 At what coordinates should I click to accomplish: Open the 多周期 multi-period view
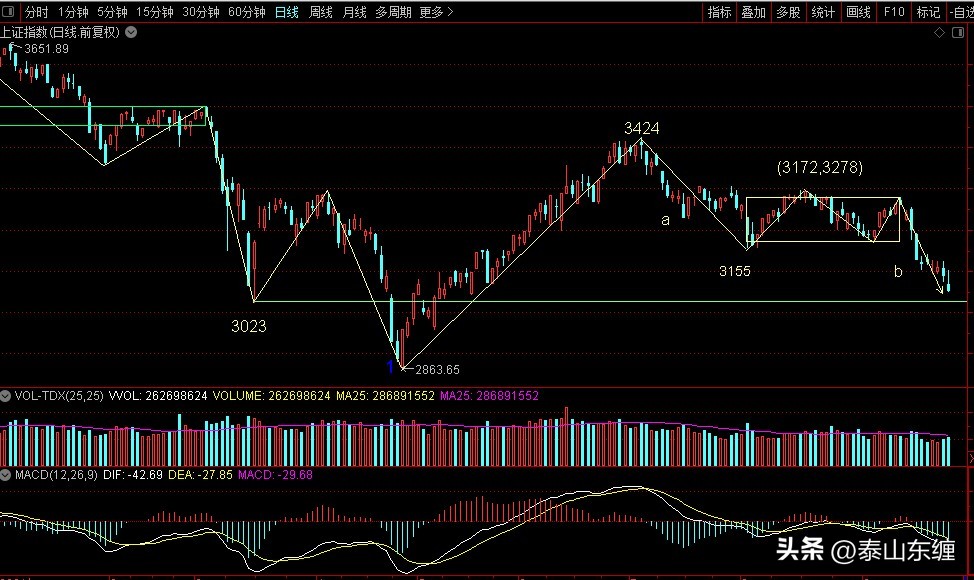393,12
